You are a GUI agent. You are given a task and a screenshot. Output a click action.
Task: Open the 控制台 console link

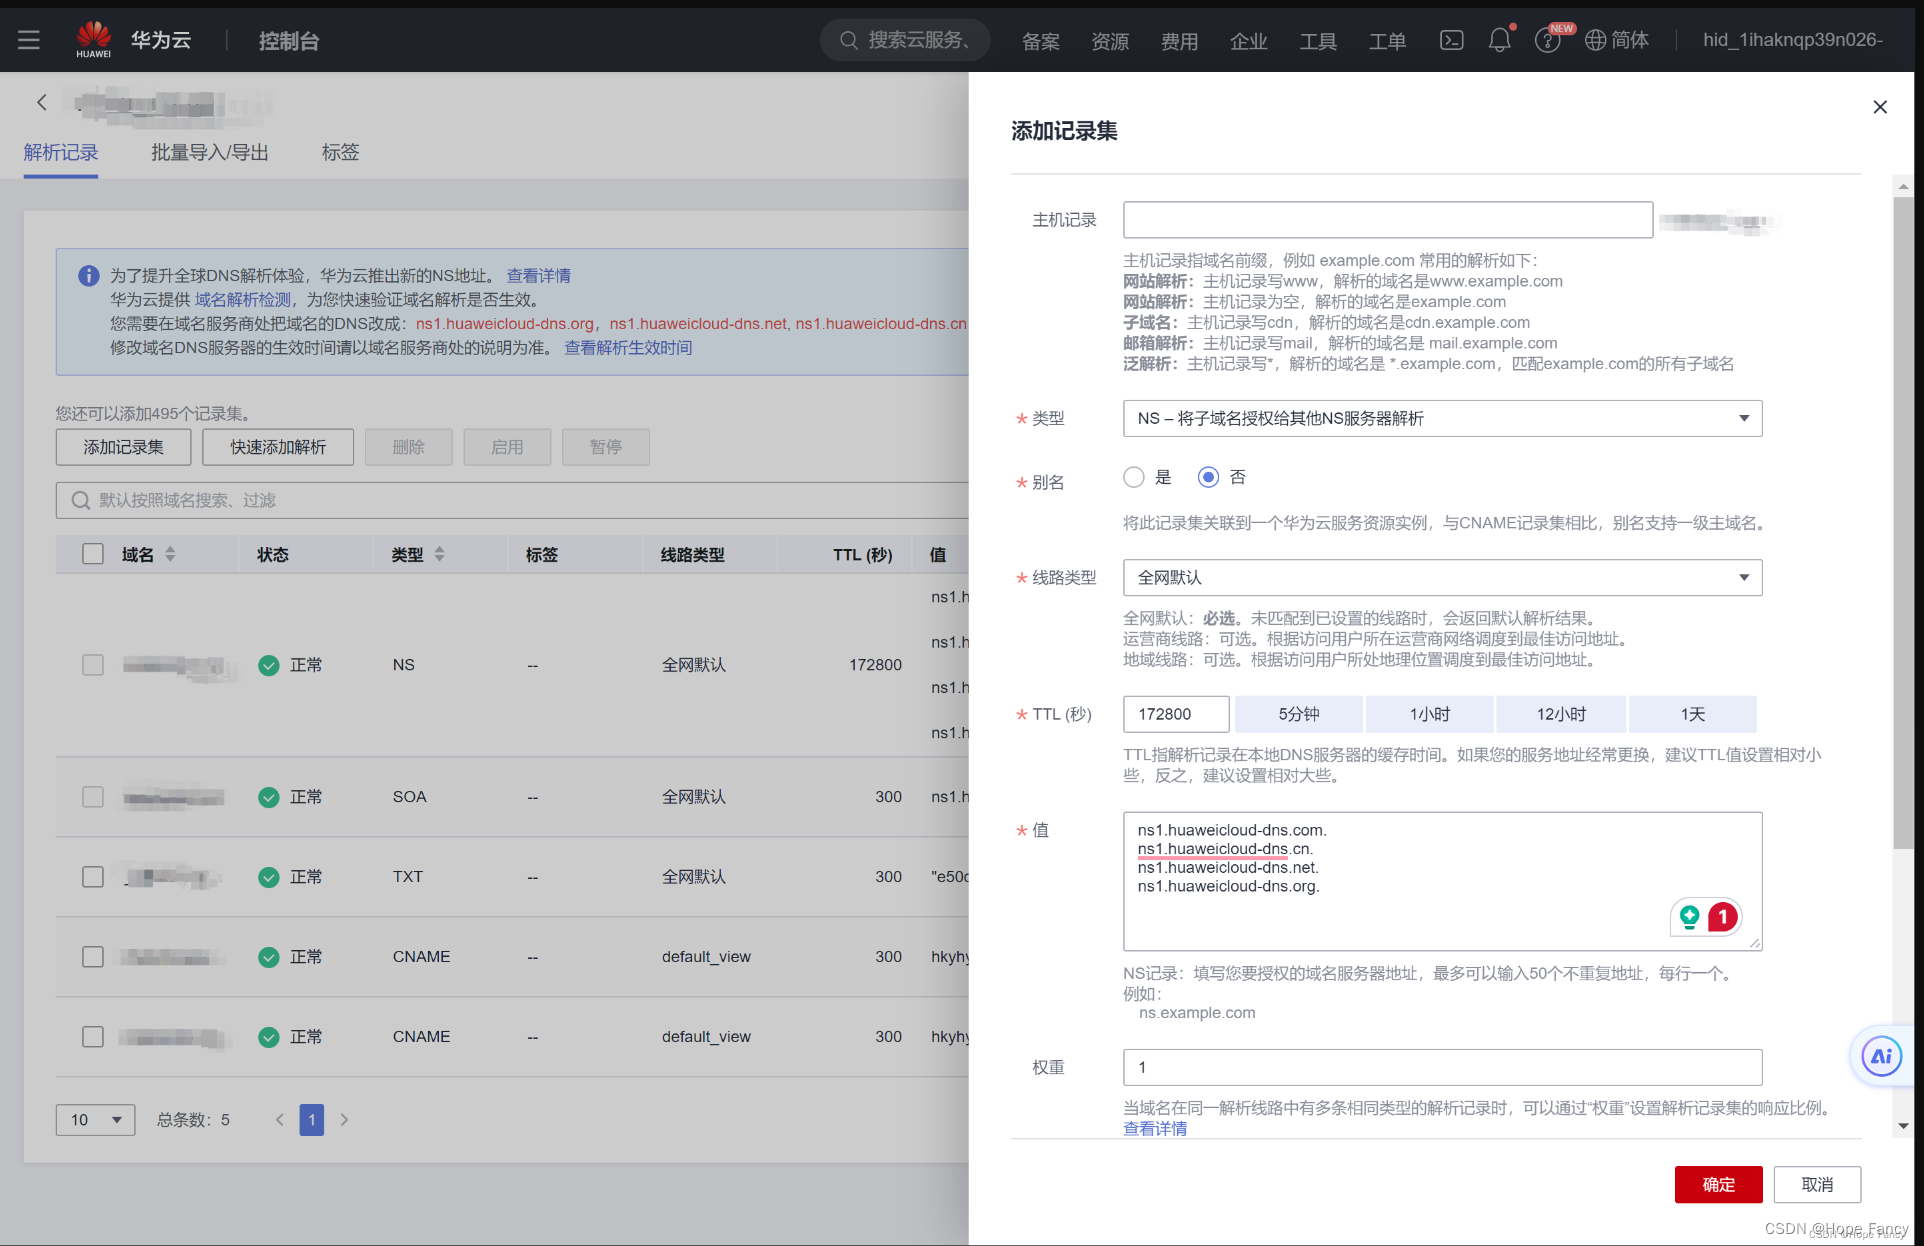(289, 41)
